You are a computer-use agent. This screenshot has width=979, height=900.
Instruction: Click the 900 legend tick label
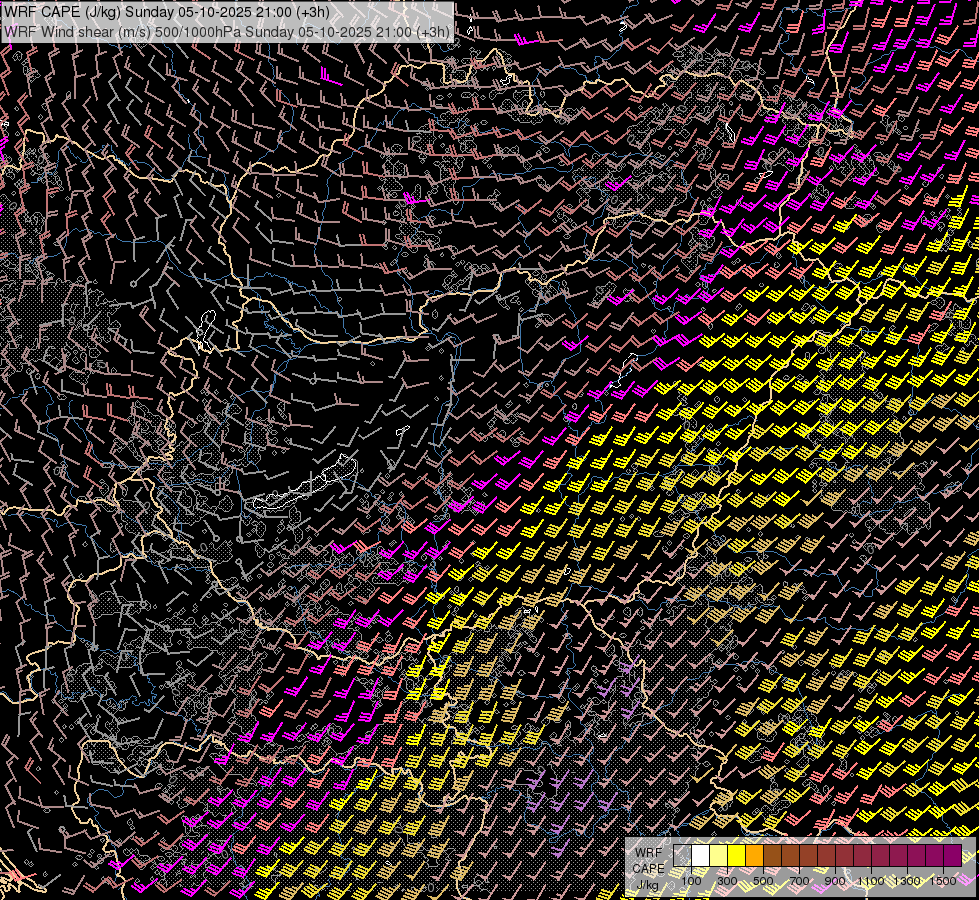tap(835, 881)
